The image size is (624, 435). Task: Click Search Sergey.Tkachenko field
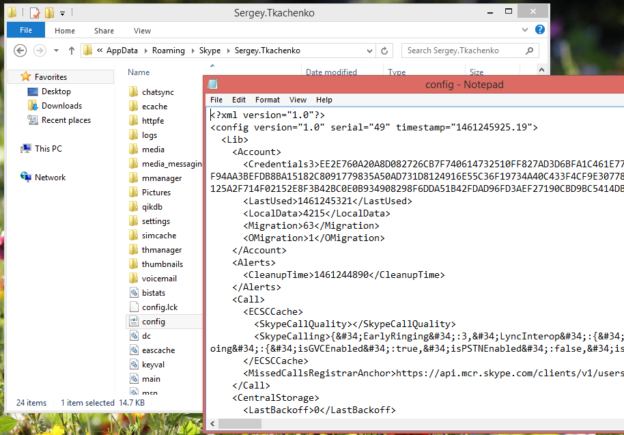pos(470,51)
